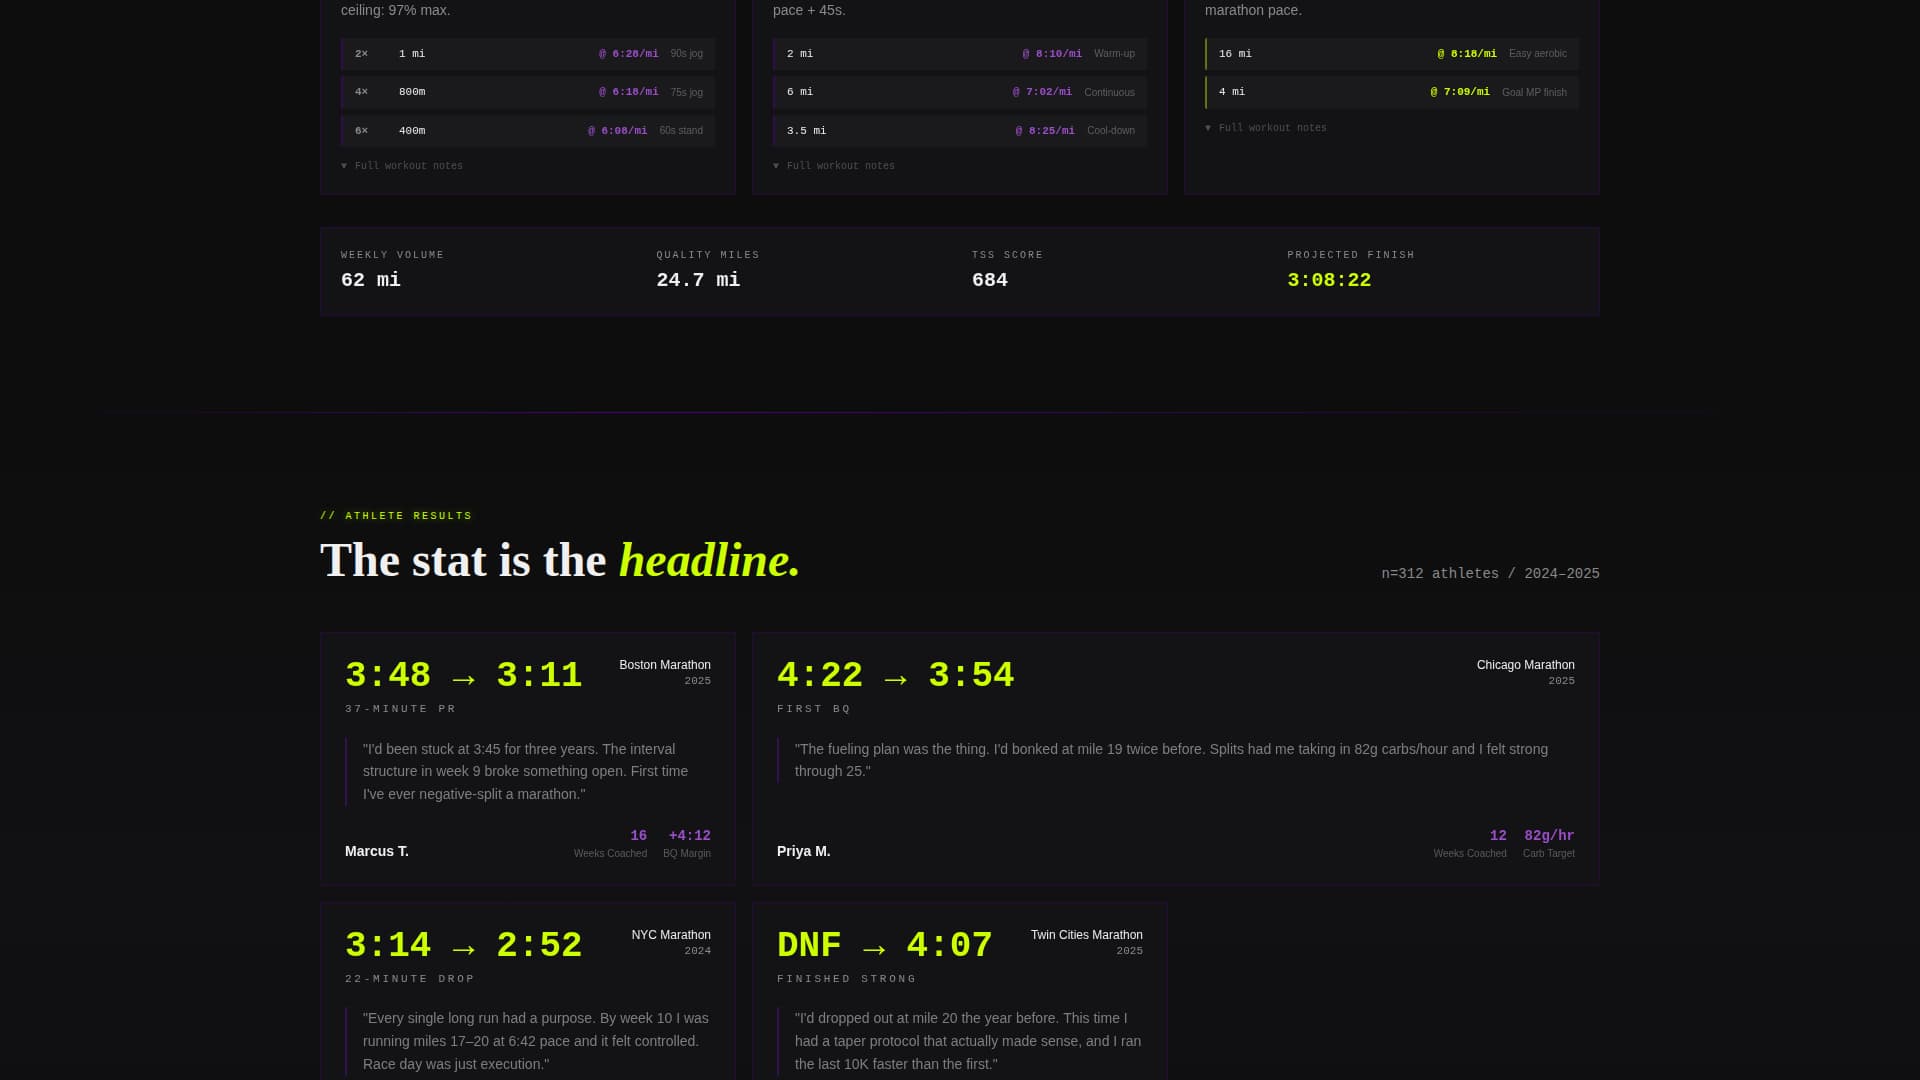Click the Chicago Marathon race label

(1526, 665)
